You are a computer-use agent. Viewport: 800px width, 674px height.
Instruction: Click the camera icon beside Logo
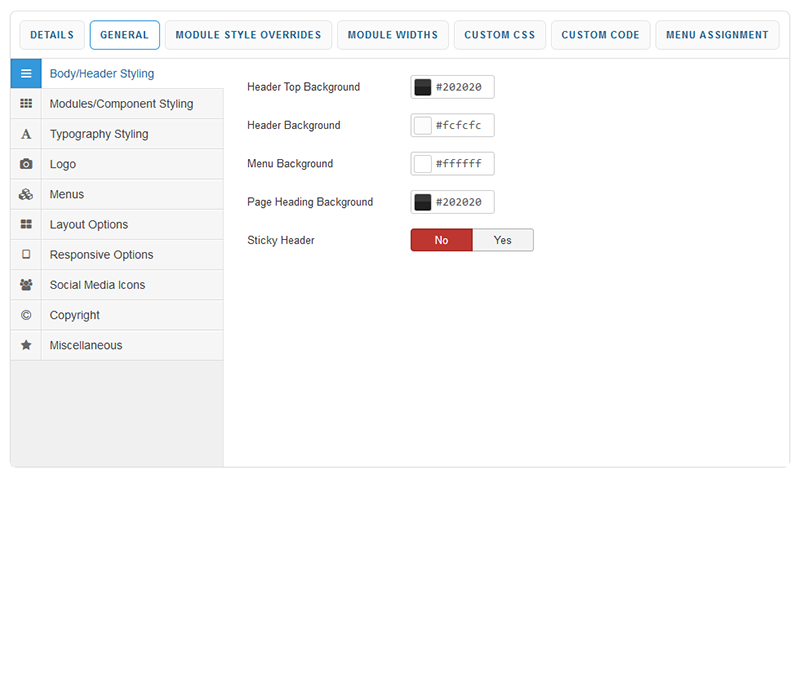click(x=26, y=164)
